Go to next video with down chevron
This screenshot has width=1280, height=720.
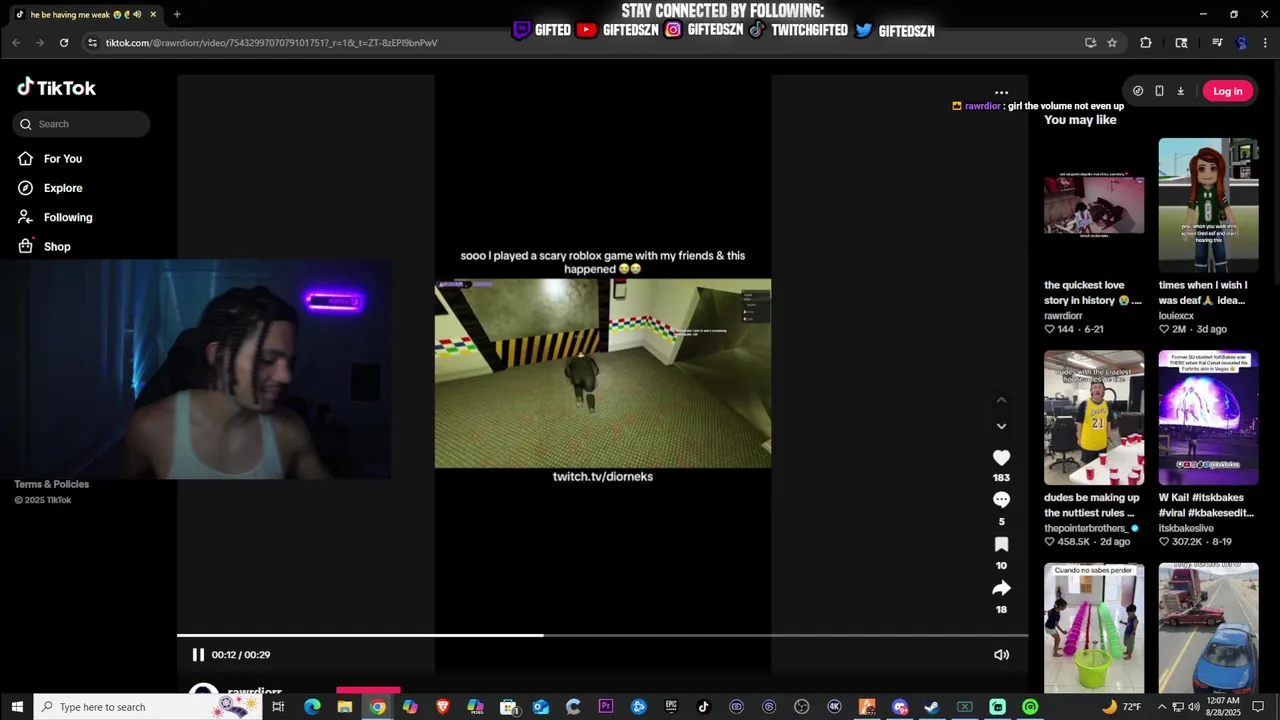(x=1001, y=426)
